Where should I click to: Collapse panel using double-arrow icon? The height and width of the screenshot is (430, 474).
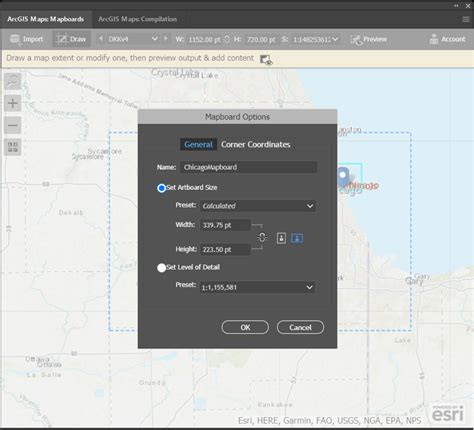(x=456, y=6)
